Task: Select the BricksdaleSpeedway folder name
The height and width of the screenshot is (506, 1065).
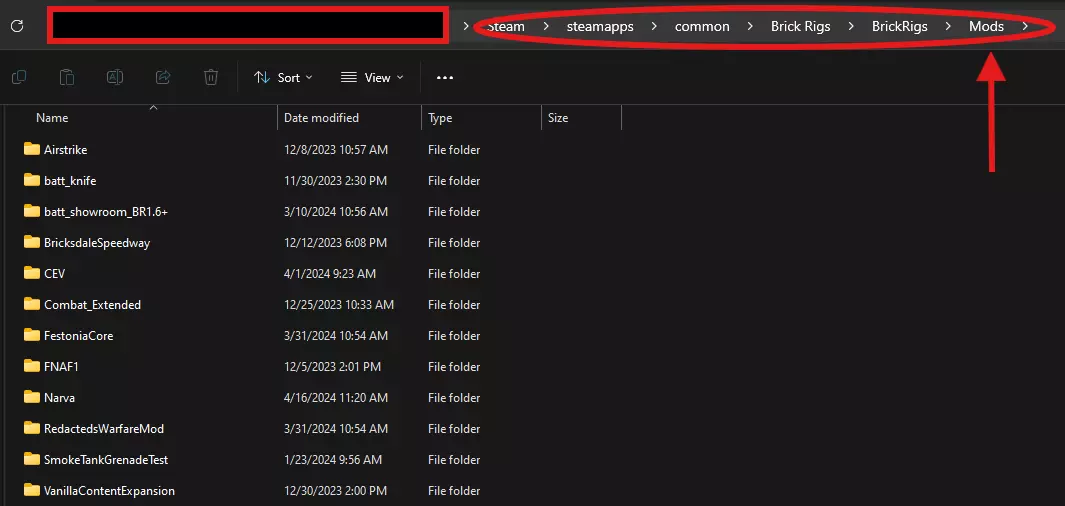Action: click(x=96, y=242)
